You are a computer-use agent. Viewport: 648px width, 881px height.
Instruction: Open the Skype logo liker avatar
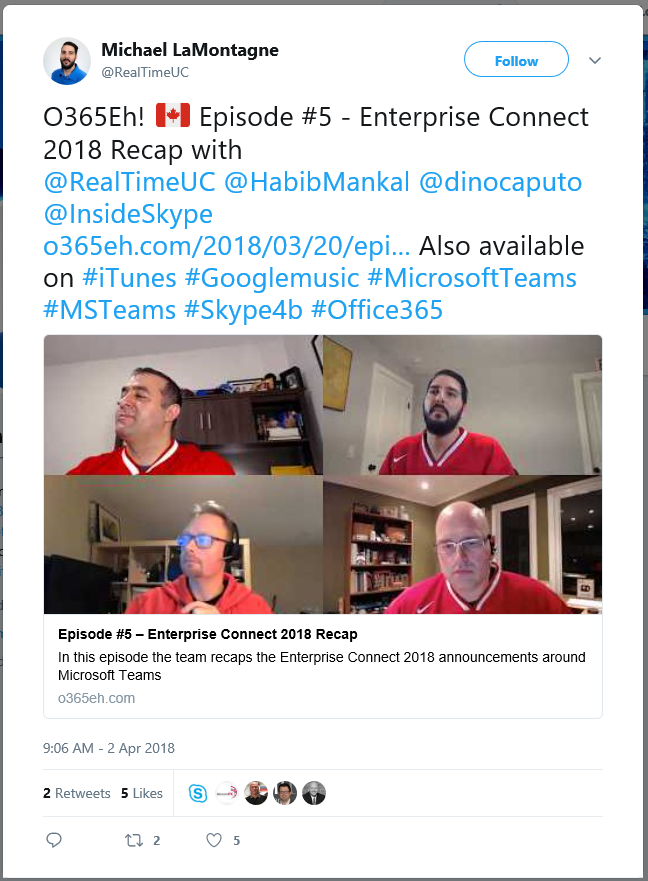tap(198, 793)
